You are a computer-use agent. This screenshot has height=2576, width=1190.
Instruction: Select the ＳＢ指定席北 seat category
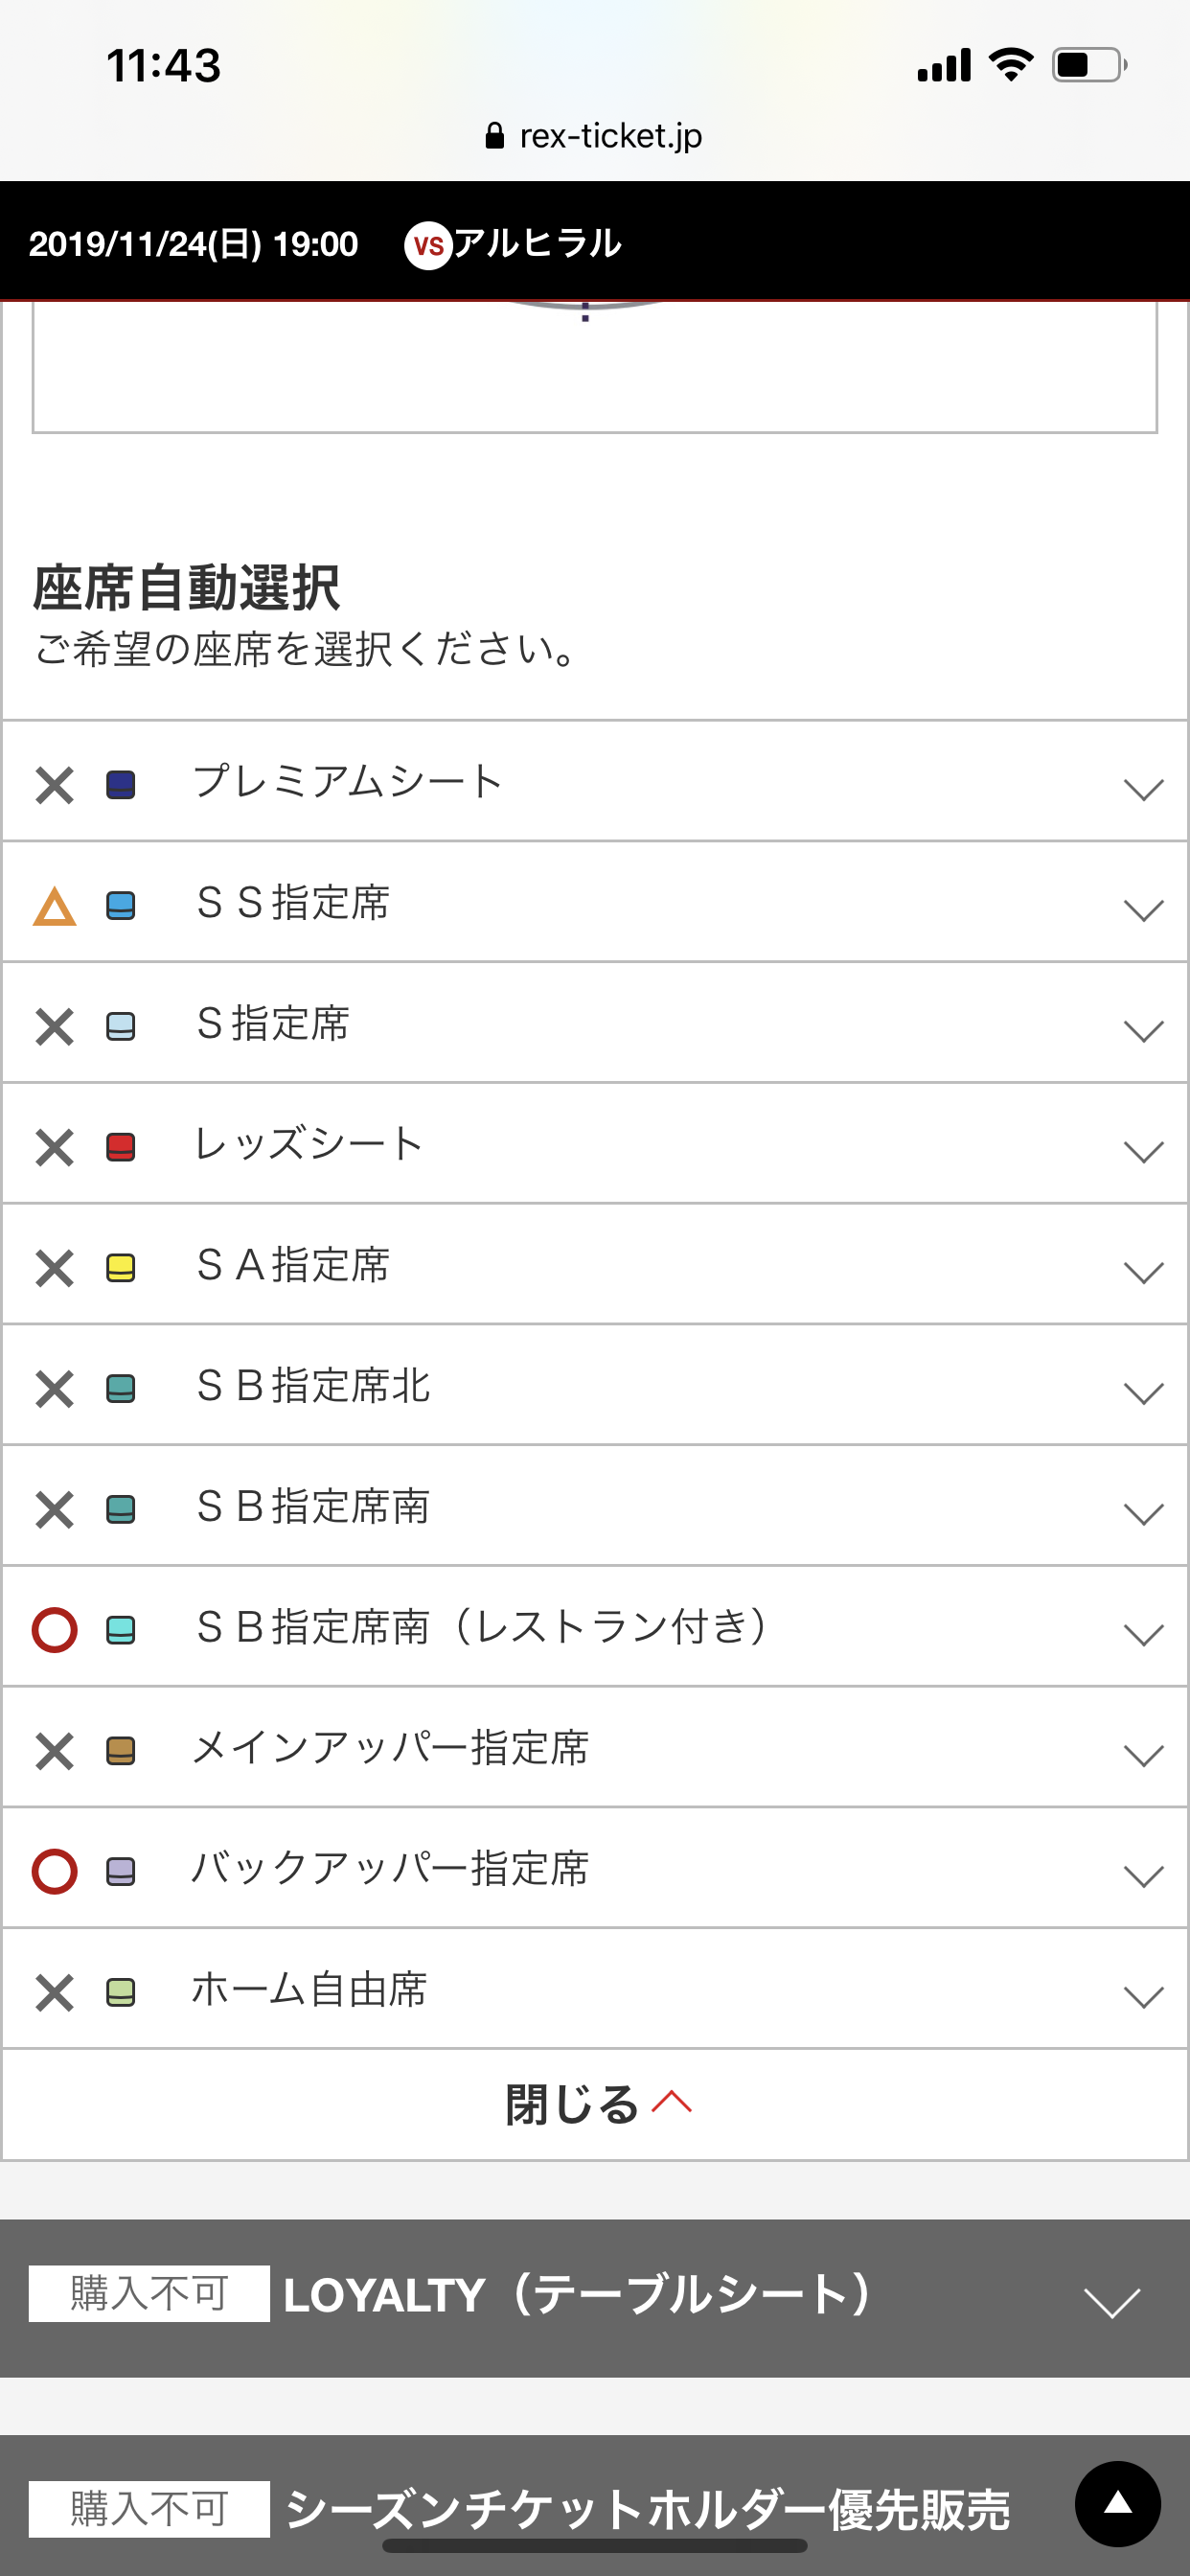coord(314,1386)
